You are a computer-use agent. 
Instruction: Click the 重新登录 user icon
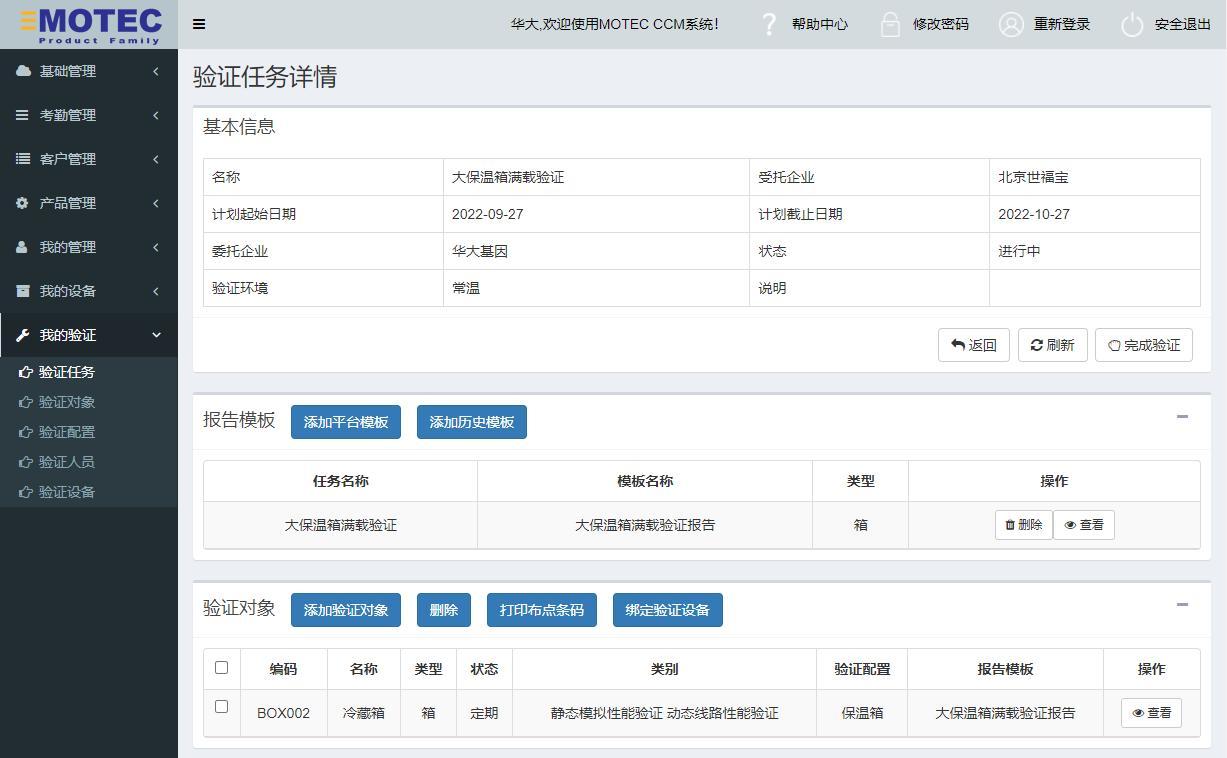(x=1010, y=24)
